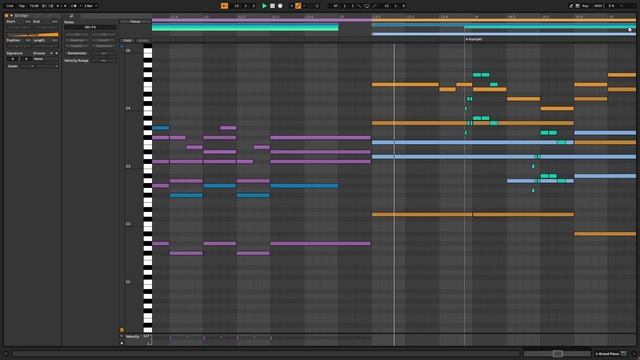Start playback with the green Play button
640x360 pixels.
coord(264,6)
